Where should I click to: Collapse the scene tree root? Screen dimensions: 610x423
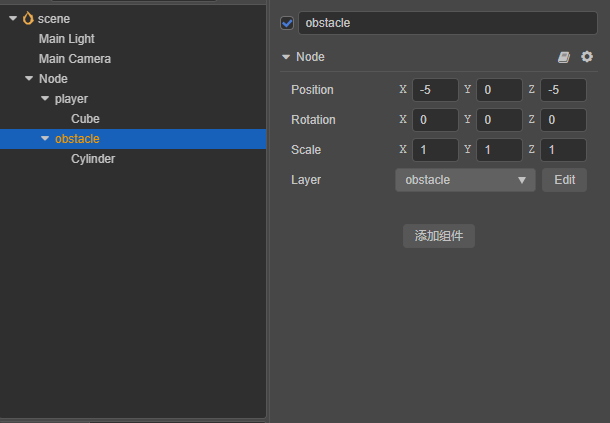click(x=12, y=19)
